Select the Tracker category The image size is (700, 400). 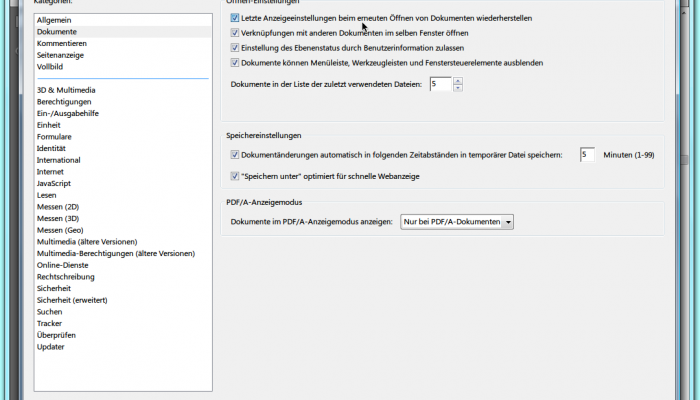[x=49, y=323]
